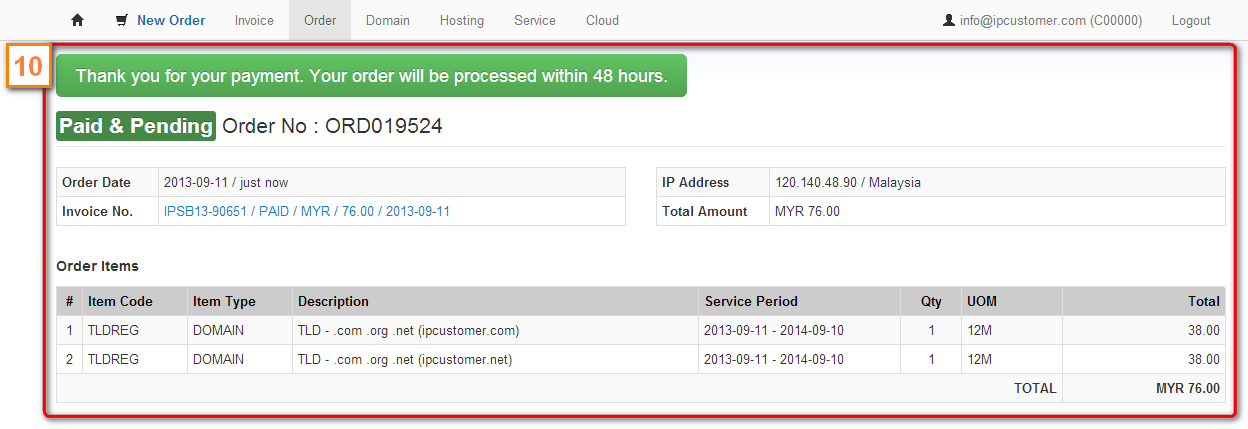Go to the Home icon
Viewport: 1248px width, 429px height.
point(78,20)
